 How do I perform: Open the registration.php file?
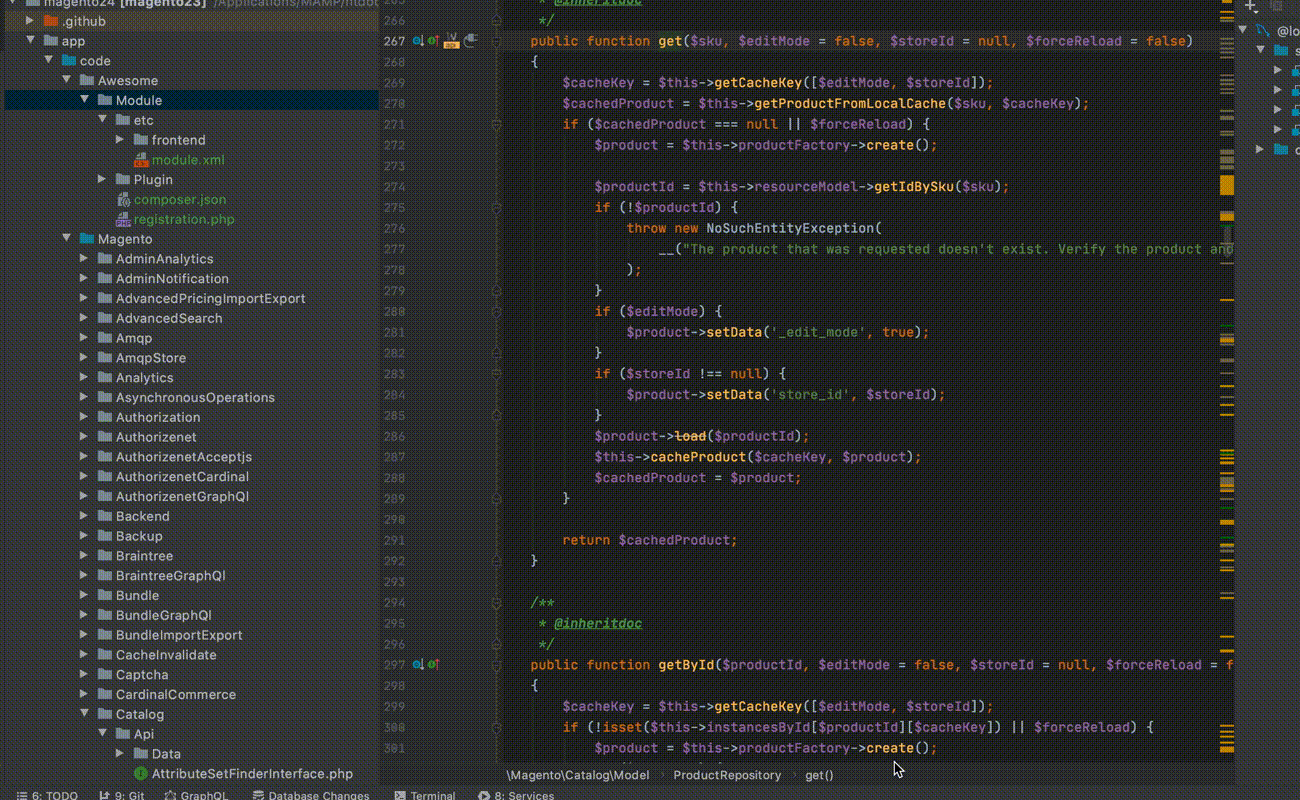pos(183,219)
